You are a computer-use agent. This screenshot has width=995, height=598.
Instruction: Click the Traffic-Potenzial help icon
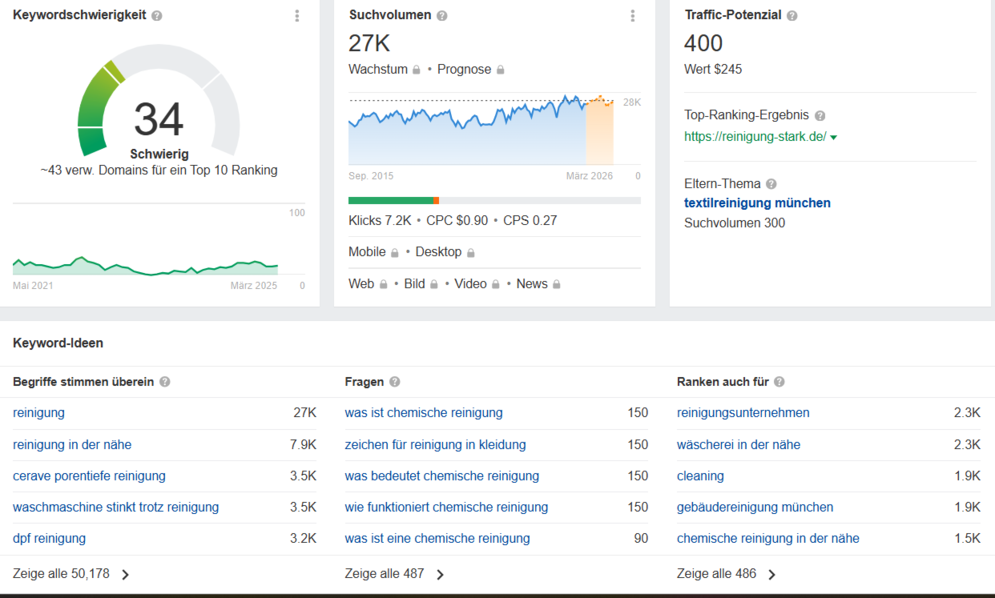pos(792,16)
